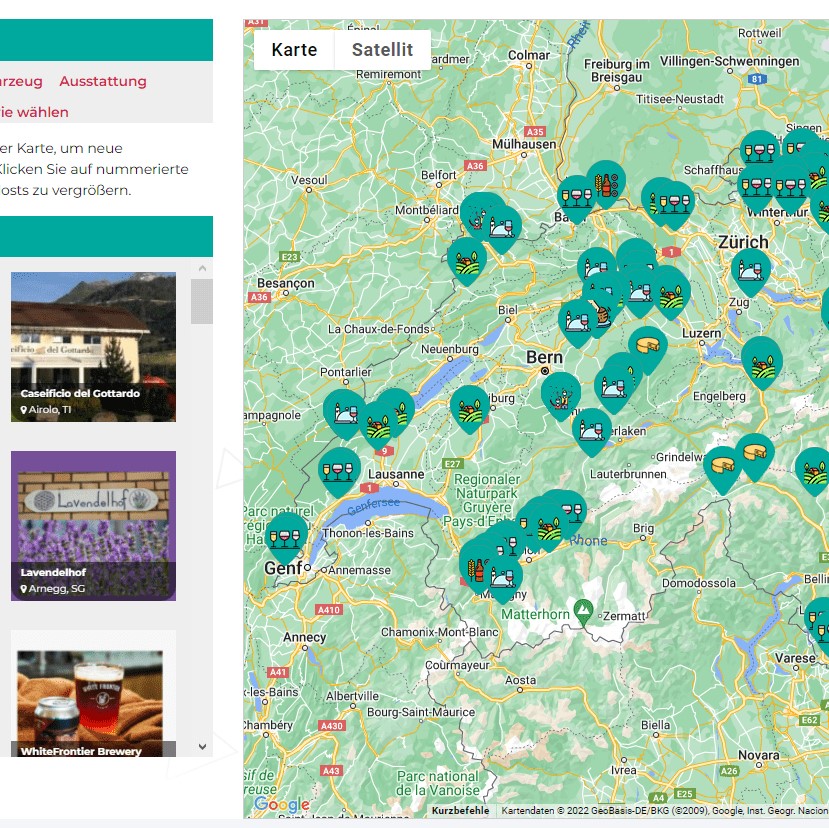Click the cheese marker right of Grindelwald
This screenshot has width=829, height=828.
click(723, 470)
